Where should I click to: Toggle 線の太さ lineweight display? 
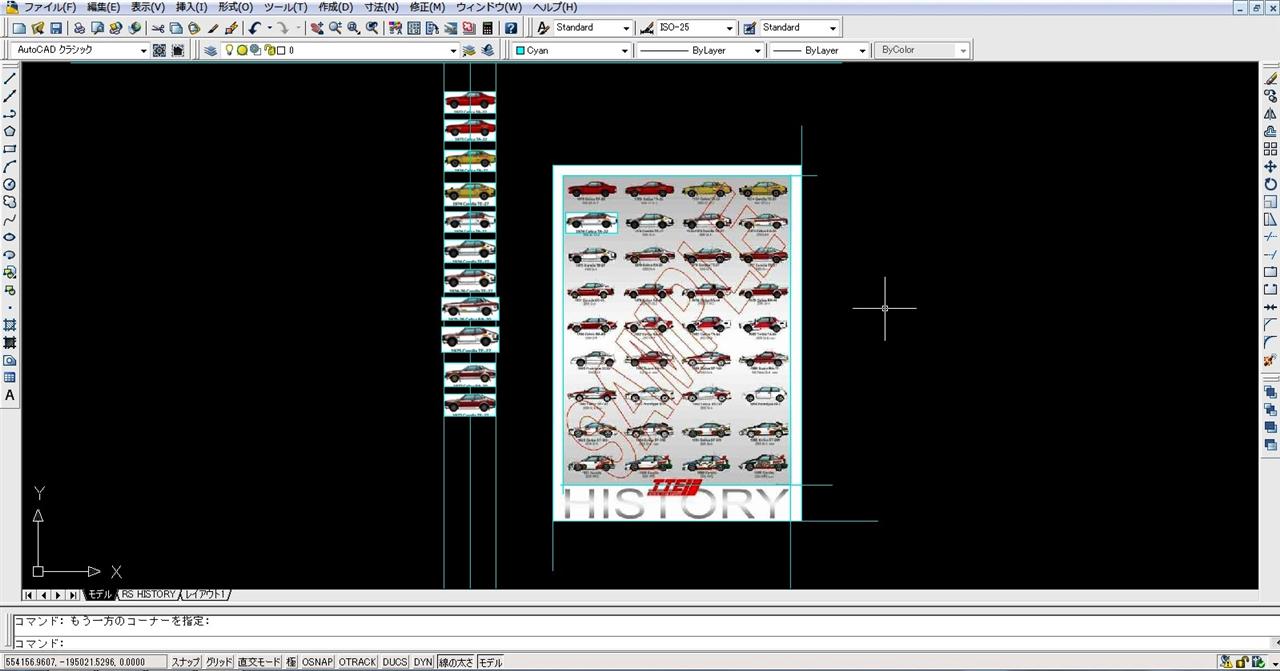pyautogui.click(x=456, y=662)
